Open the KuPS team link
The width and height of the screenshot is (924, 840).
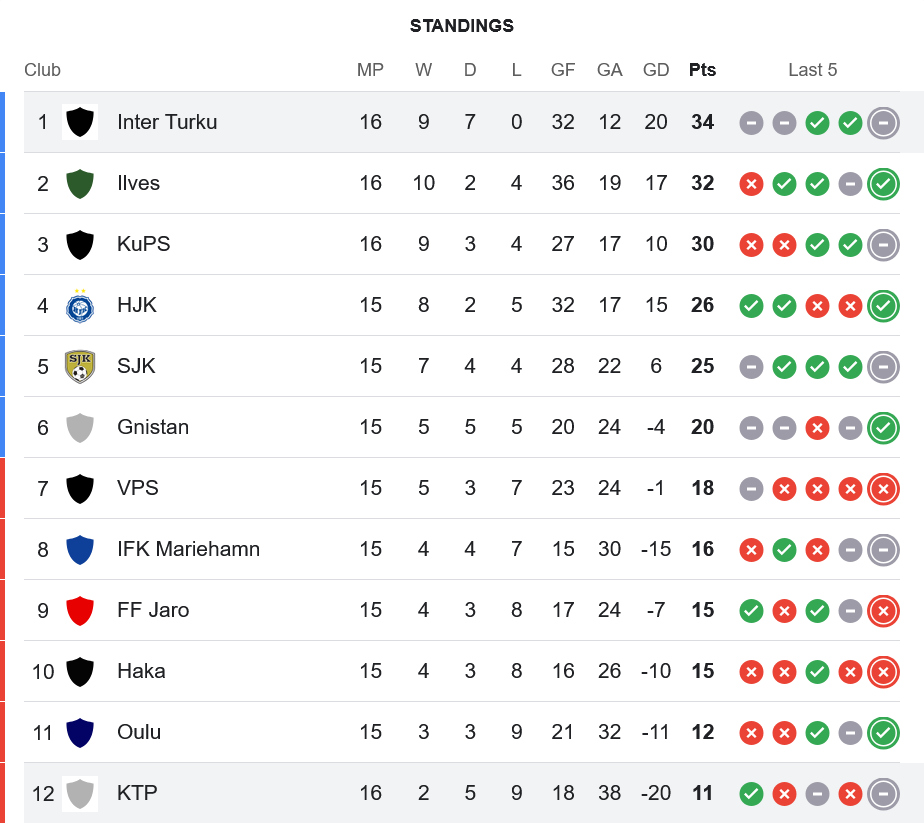[144, 244]
